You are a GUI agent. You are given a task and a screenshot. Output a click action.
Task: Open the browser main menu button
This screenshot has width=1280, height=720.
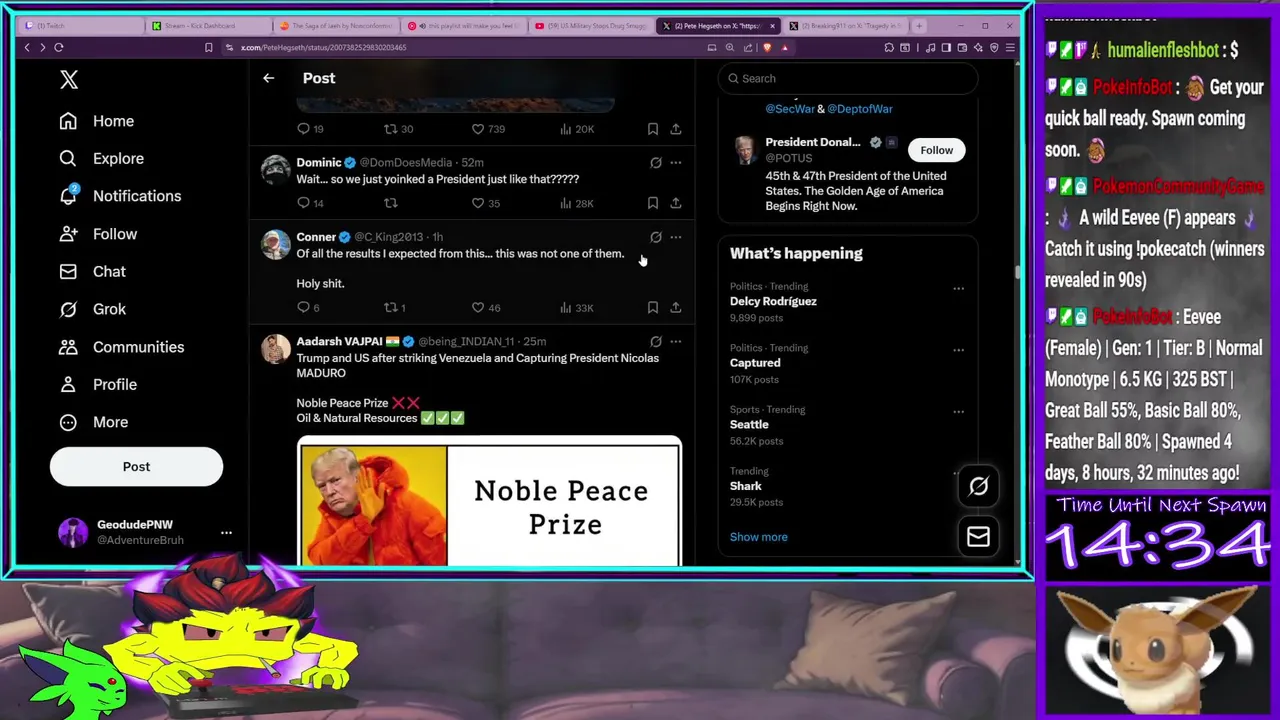[1010, 47]
